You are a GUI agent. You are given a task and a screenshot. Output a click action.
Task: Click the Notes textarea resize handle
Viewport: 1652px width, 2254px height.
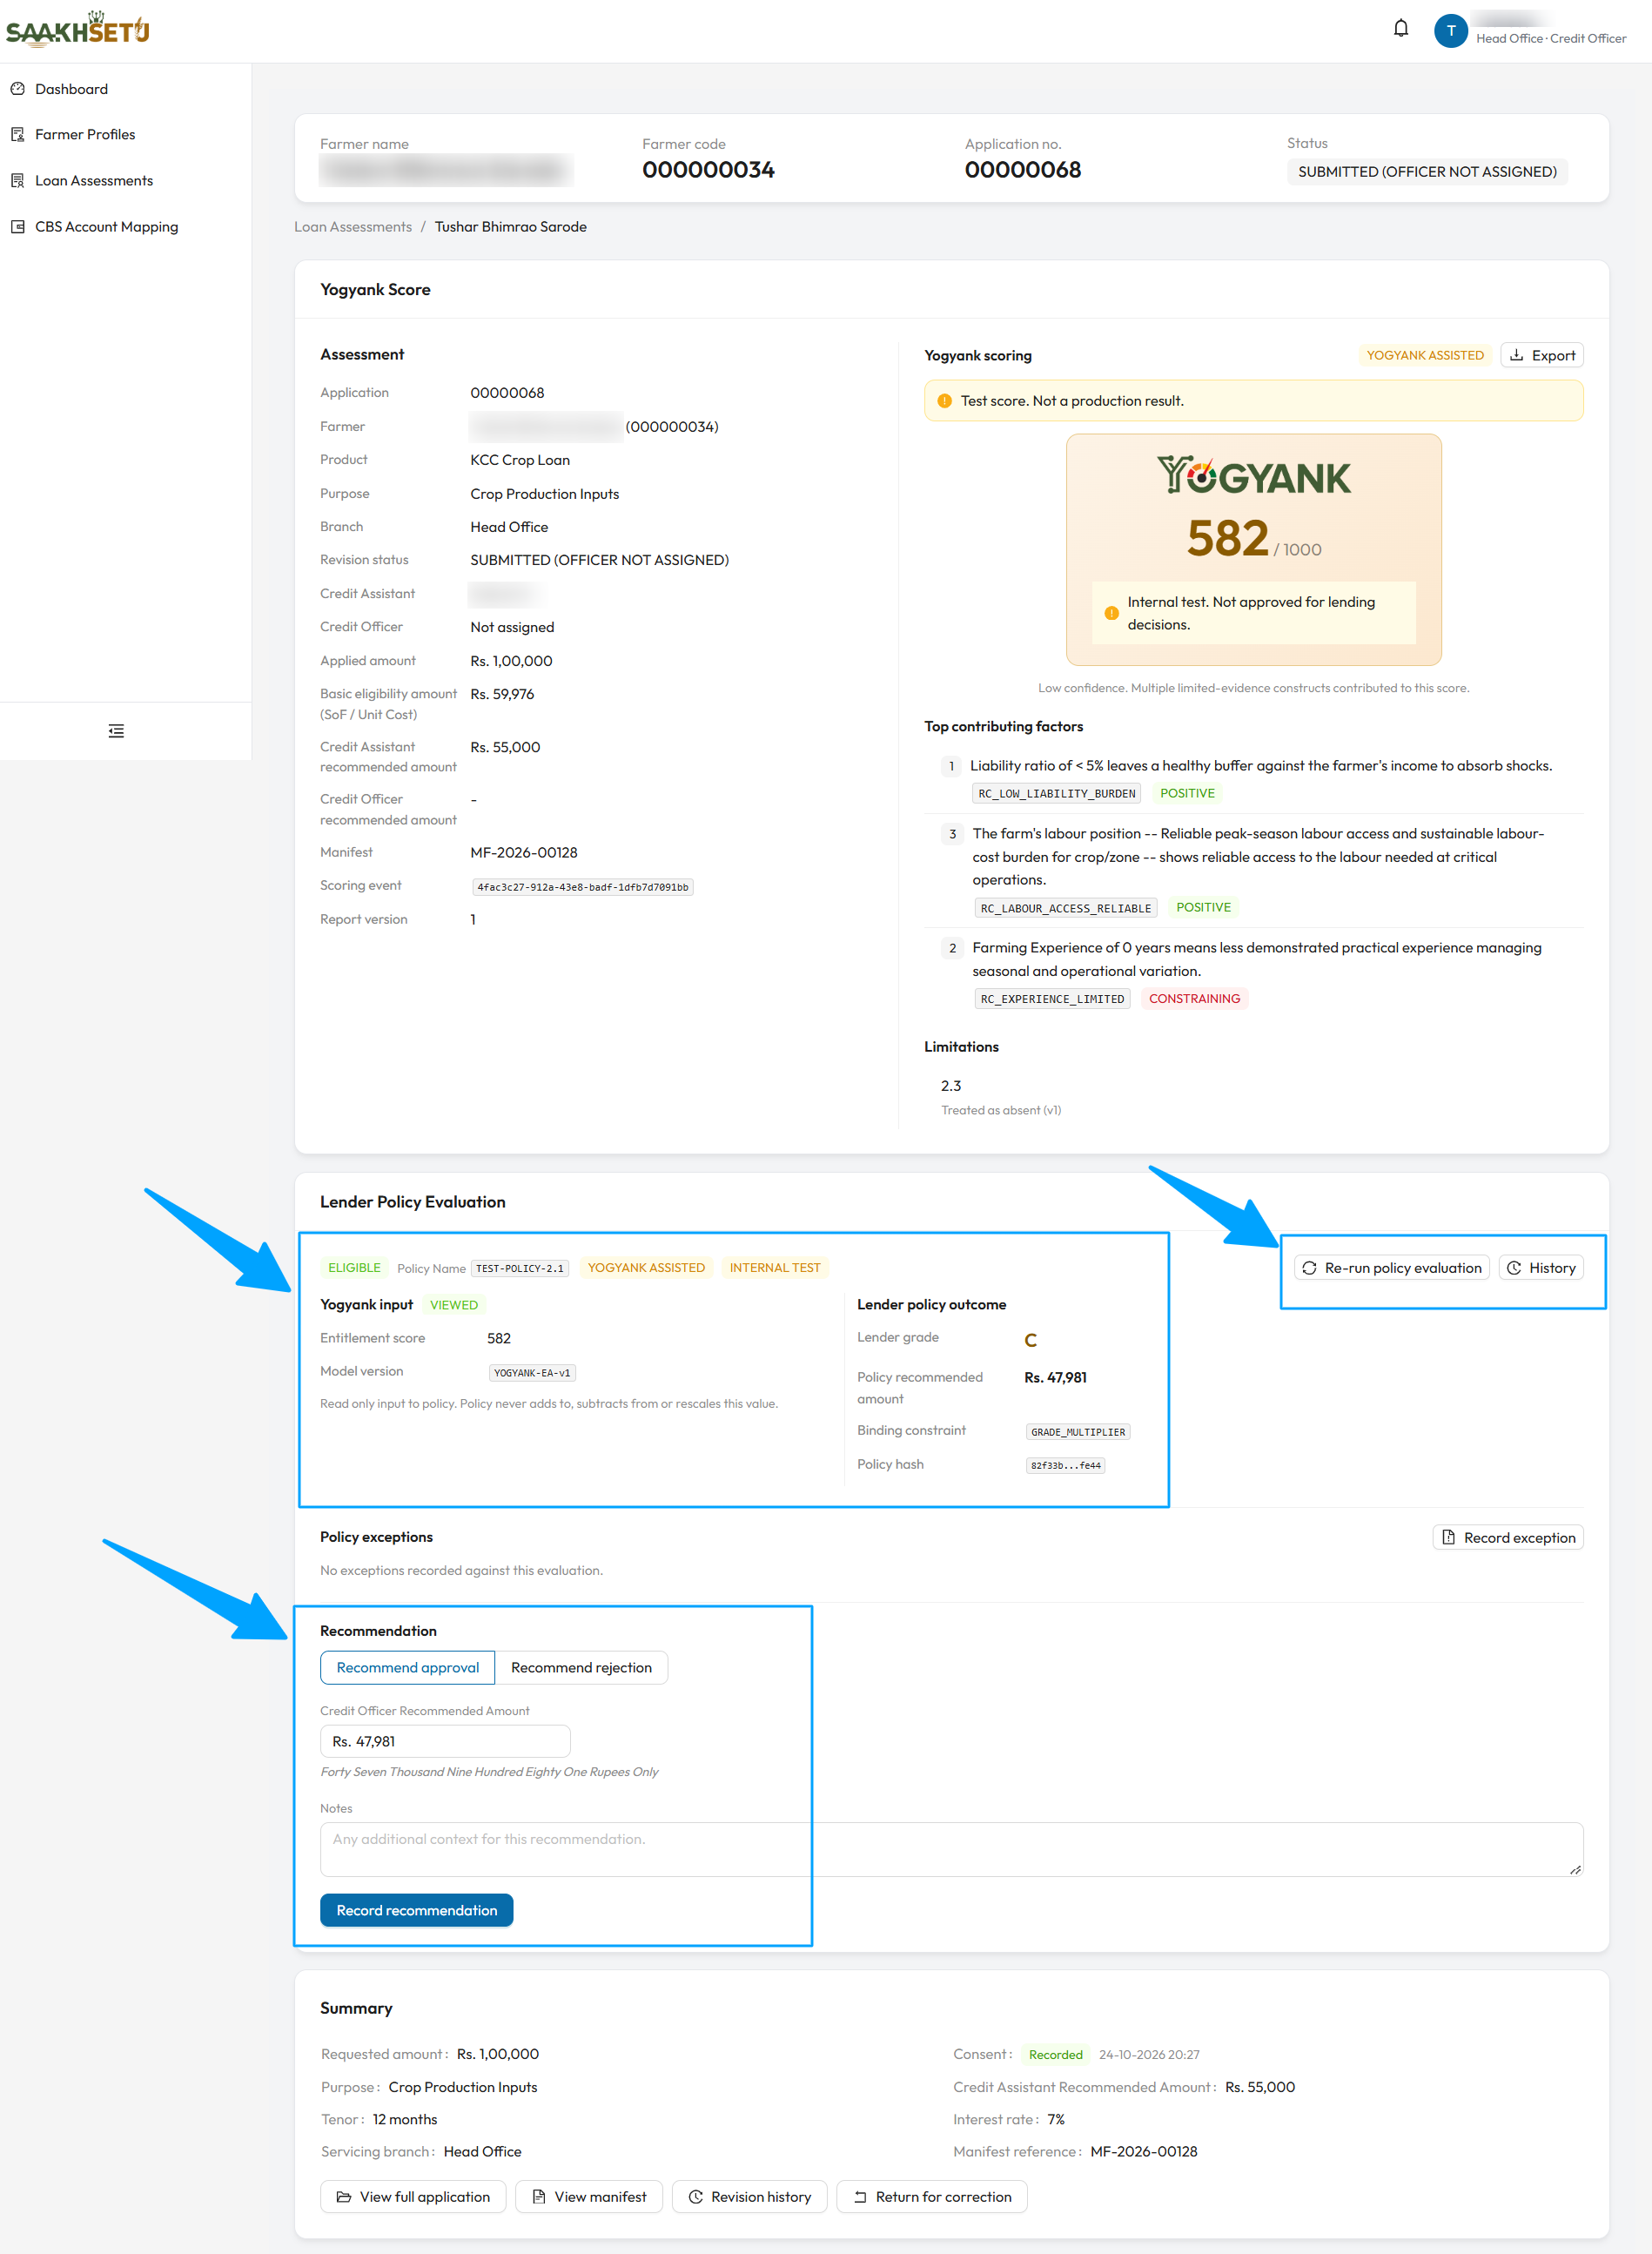point(1575,1869)
